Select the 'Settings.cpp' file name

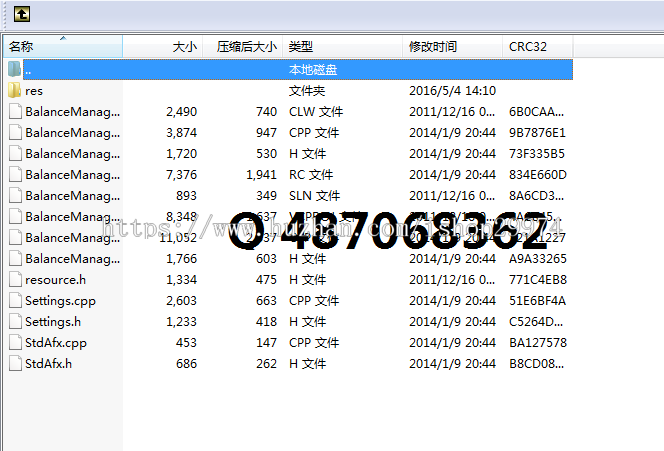(60, 301)
